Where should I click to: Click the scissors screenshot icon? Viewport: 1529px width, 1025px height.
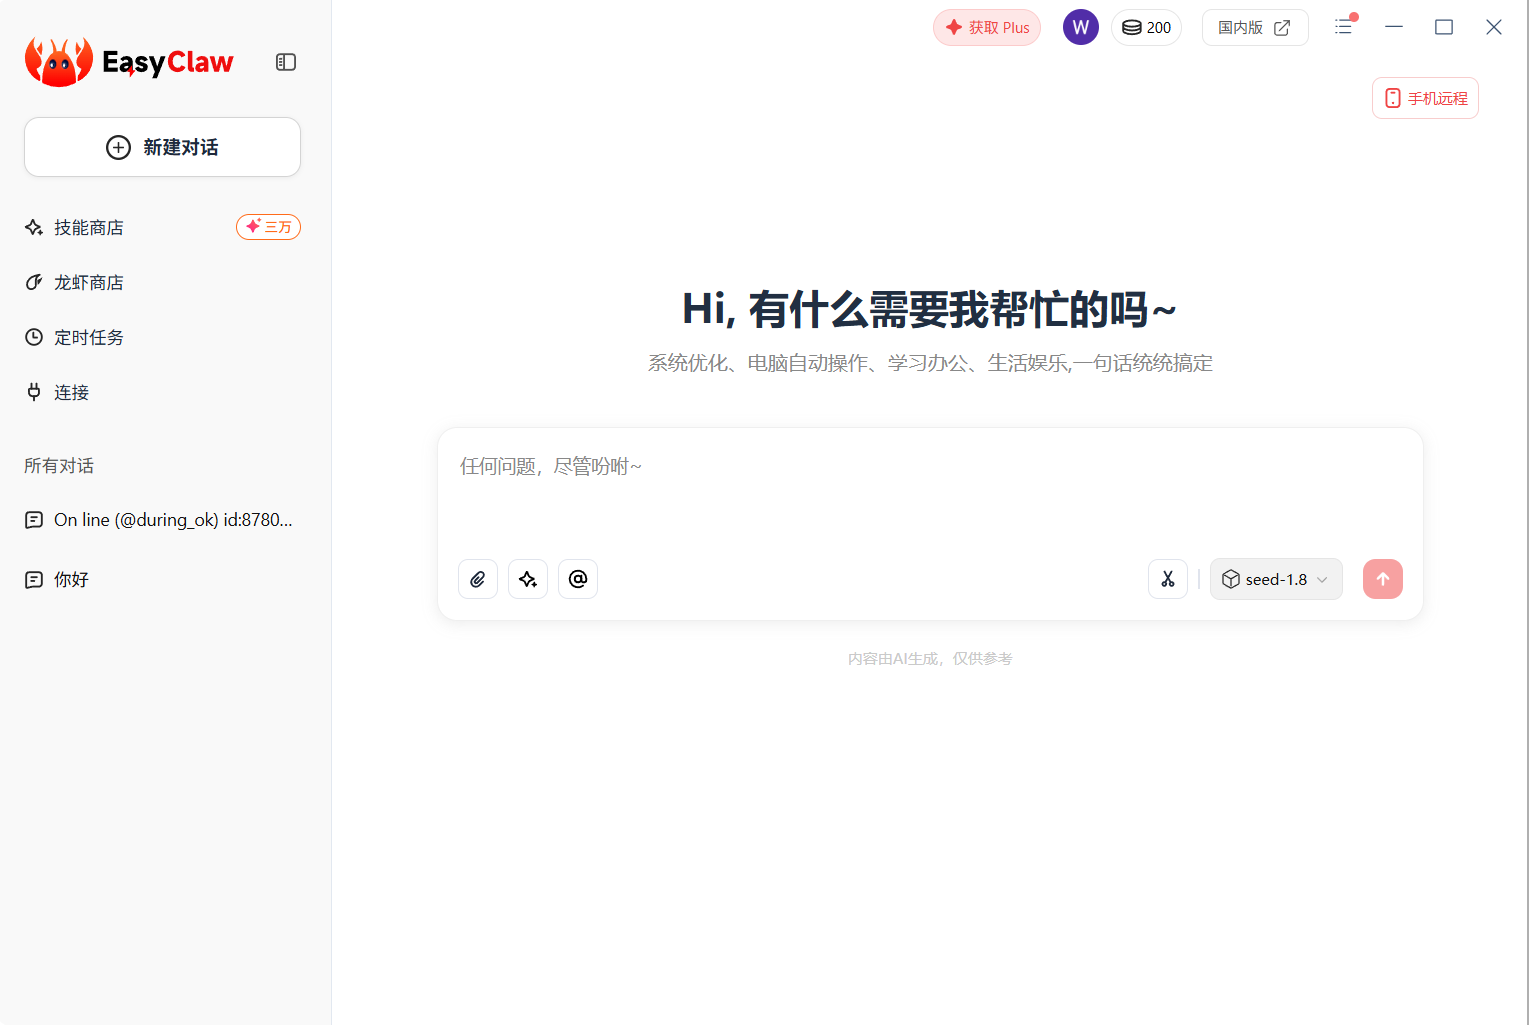tap(1167, 579)
